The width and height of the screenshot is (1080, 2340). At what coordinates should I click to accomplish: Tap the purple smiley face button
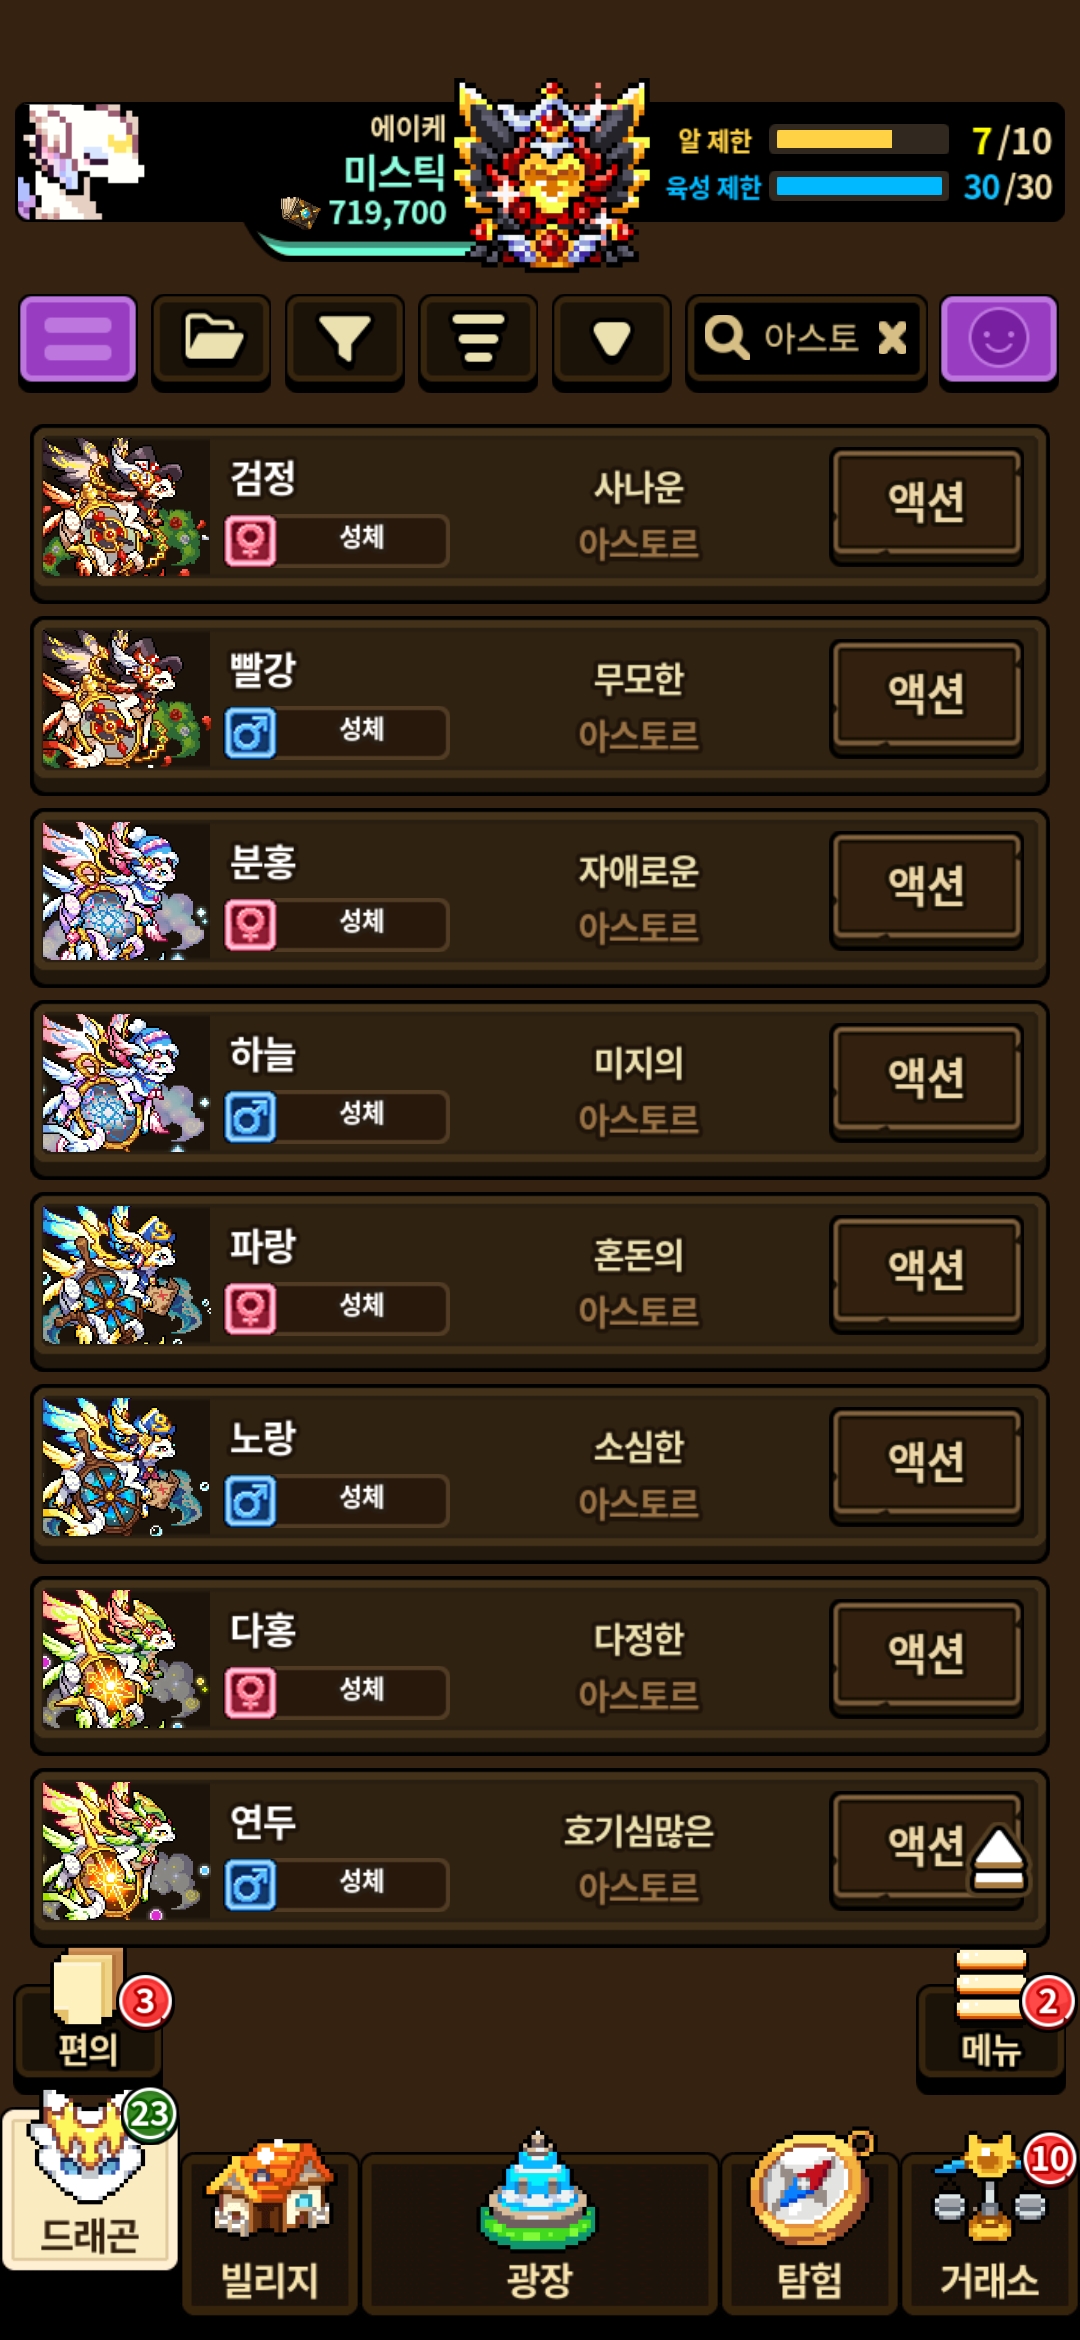click(998, 339)
